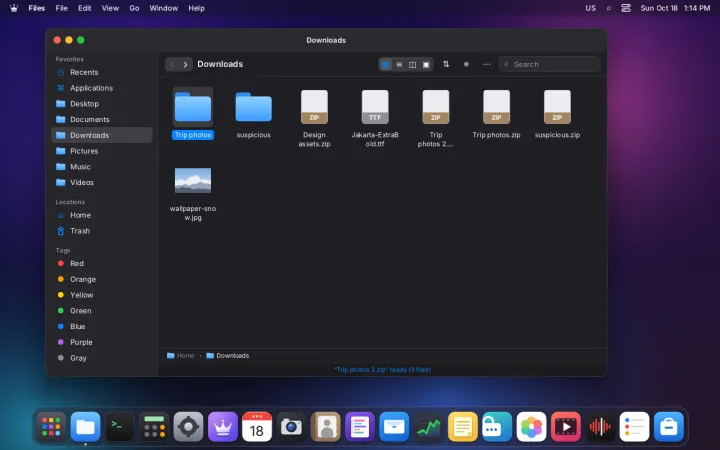Open Stocks chart app from the dock
Image resolution: width=720 pixels, height=450 pixels.
click(x=428, y=427)
